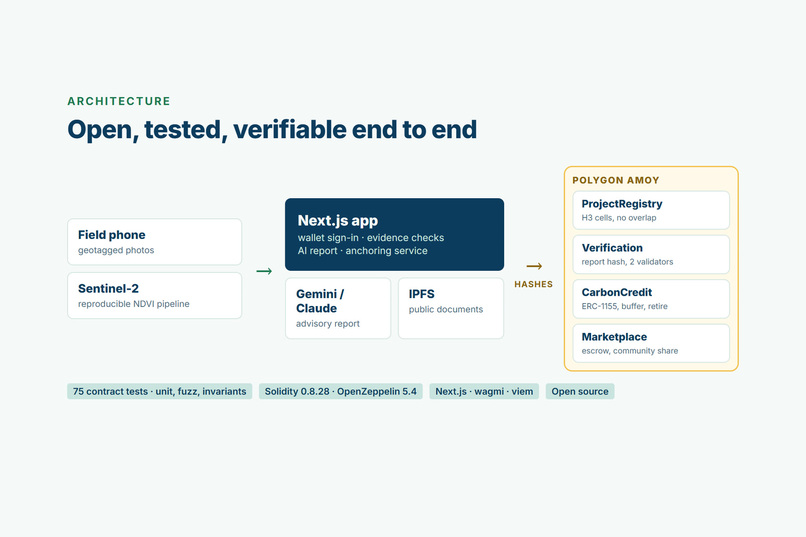Click 'geotagged photos' text
This screenshot has height=537, width=806.
tap(116, 250)
